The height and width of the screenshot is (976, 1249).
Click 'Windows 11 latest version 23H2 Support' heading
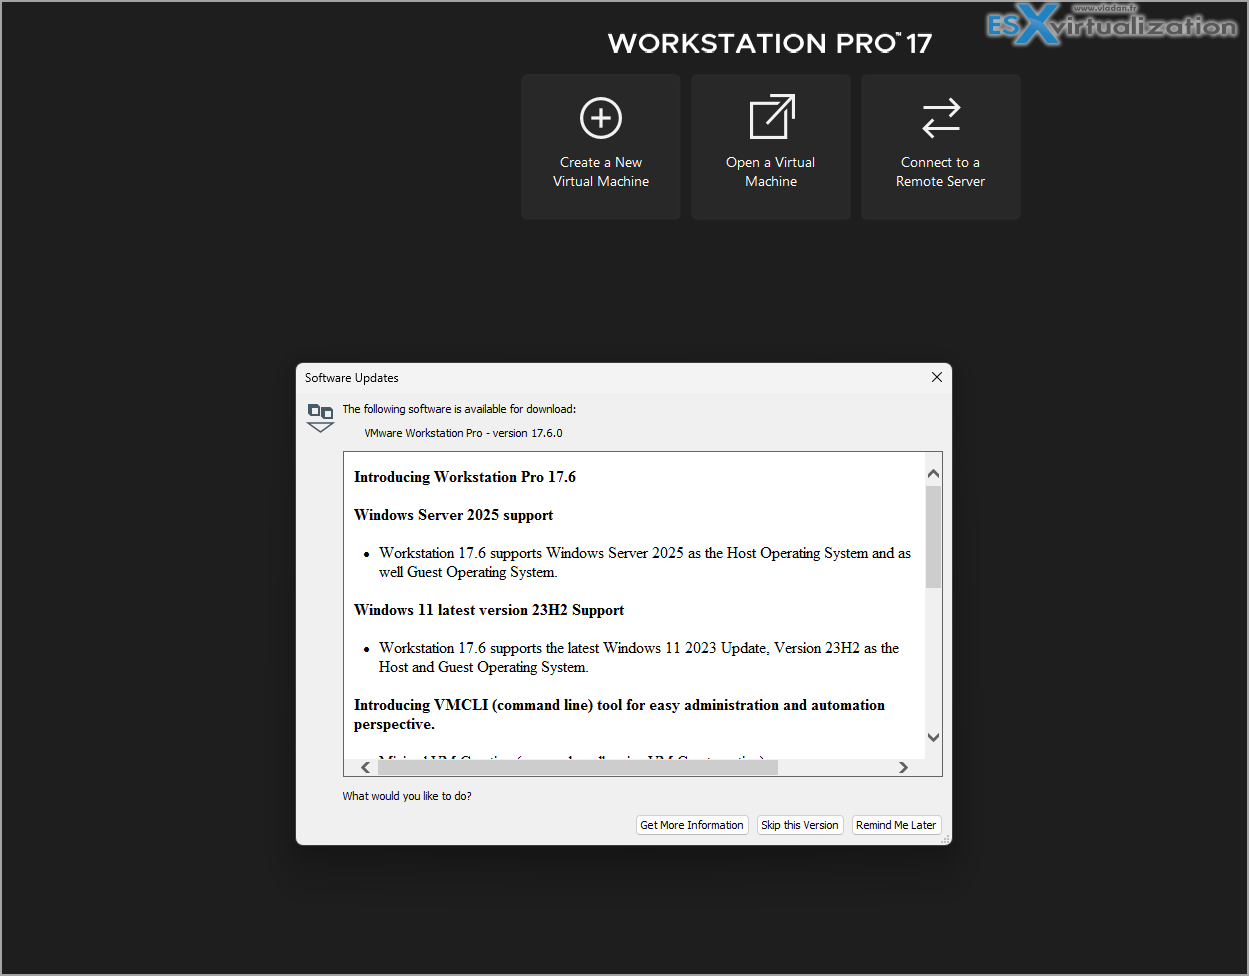tap(489, 610)
